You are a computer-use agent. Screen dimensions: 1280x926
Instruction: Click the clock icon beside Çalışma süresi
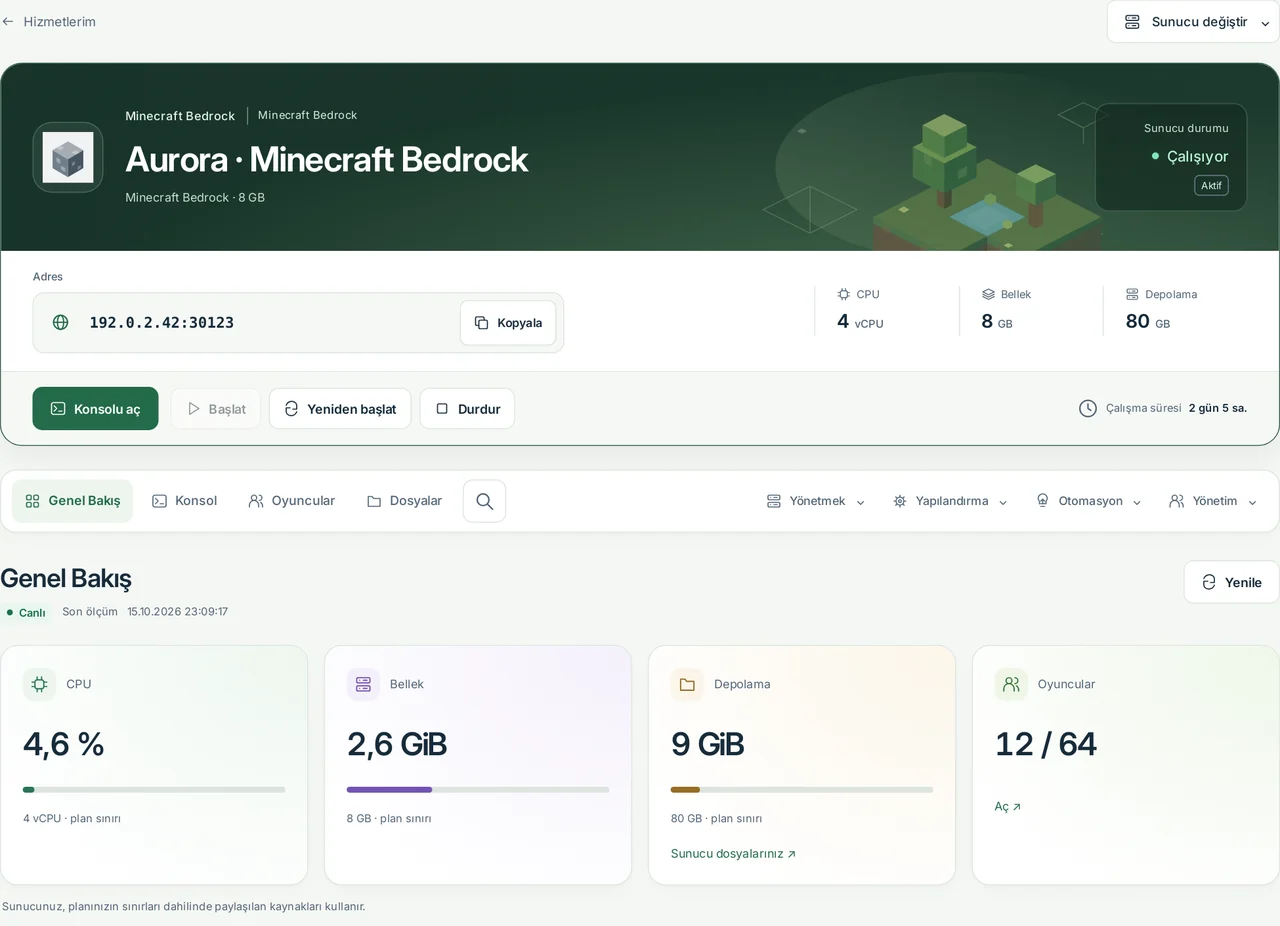[1088, 408]
